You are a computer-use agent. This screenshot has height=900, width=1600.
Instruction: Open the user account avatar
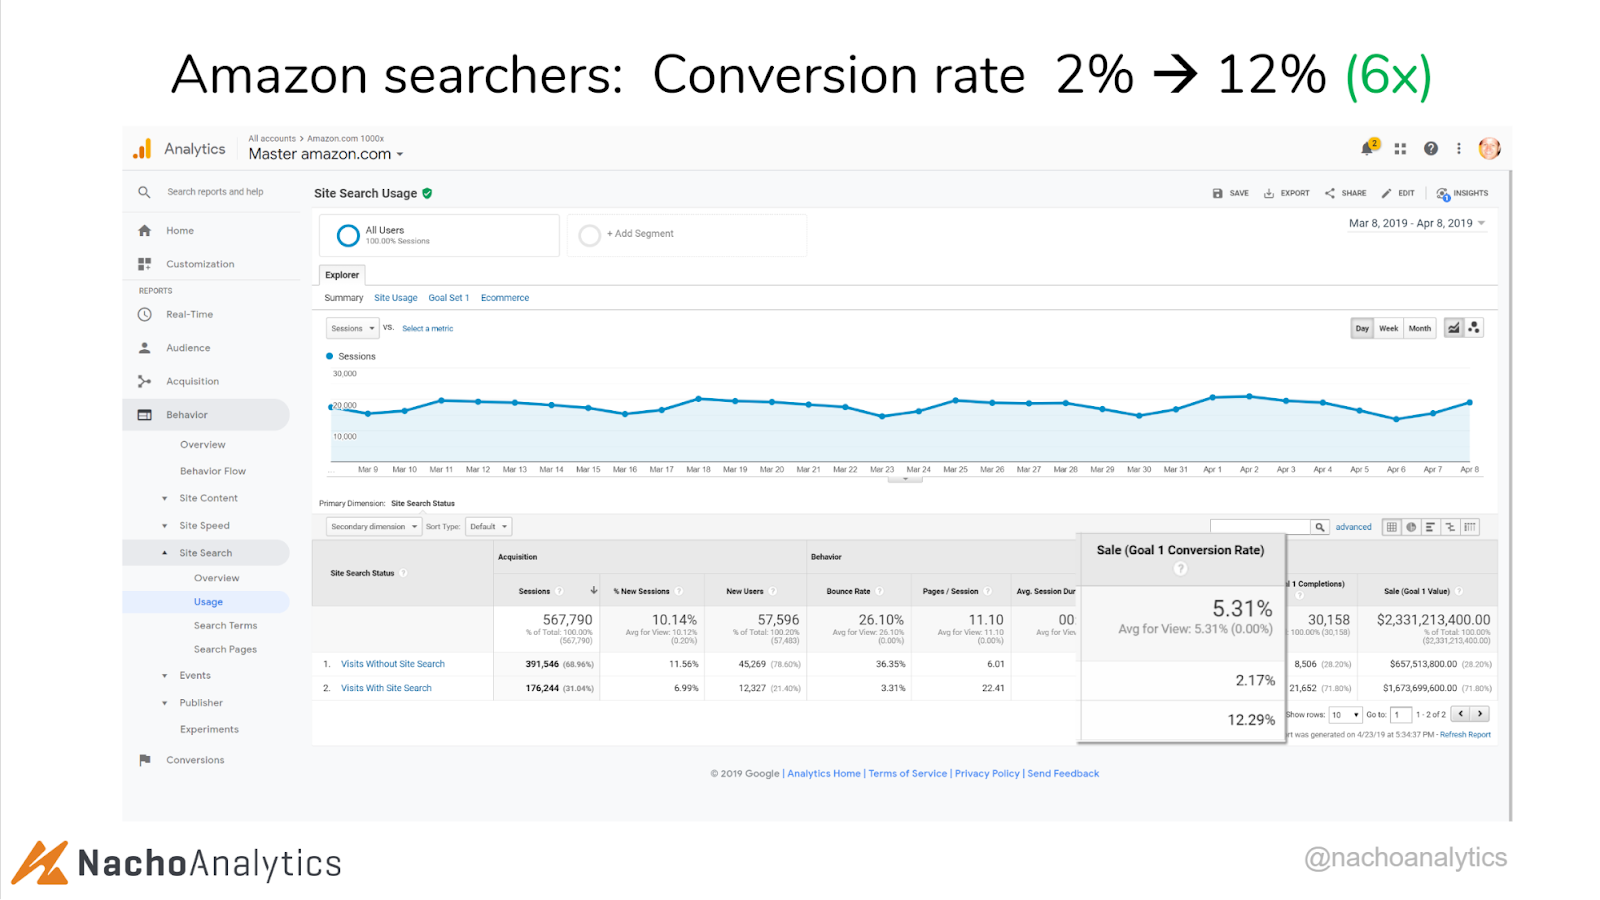pos(1489,148)
